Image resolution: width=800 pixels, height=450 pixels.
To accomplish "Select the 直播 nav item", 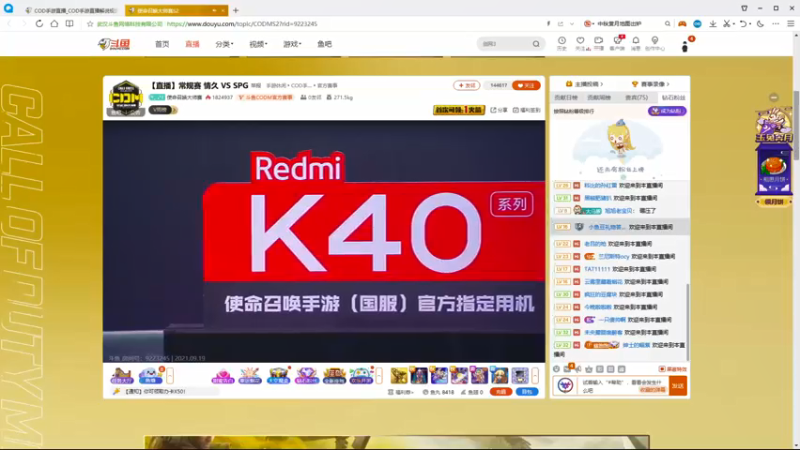I will click(x=192, y=44).
